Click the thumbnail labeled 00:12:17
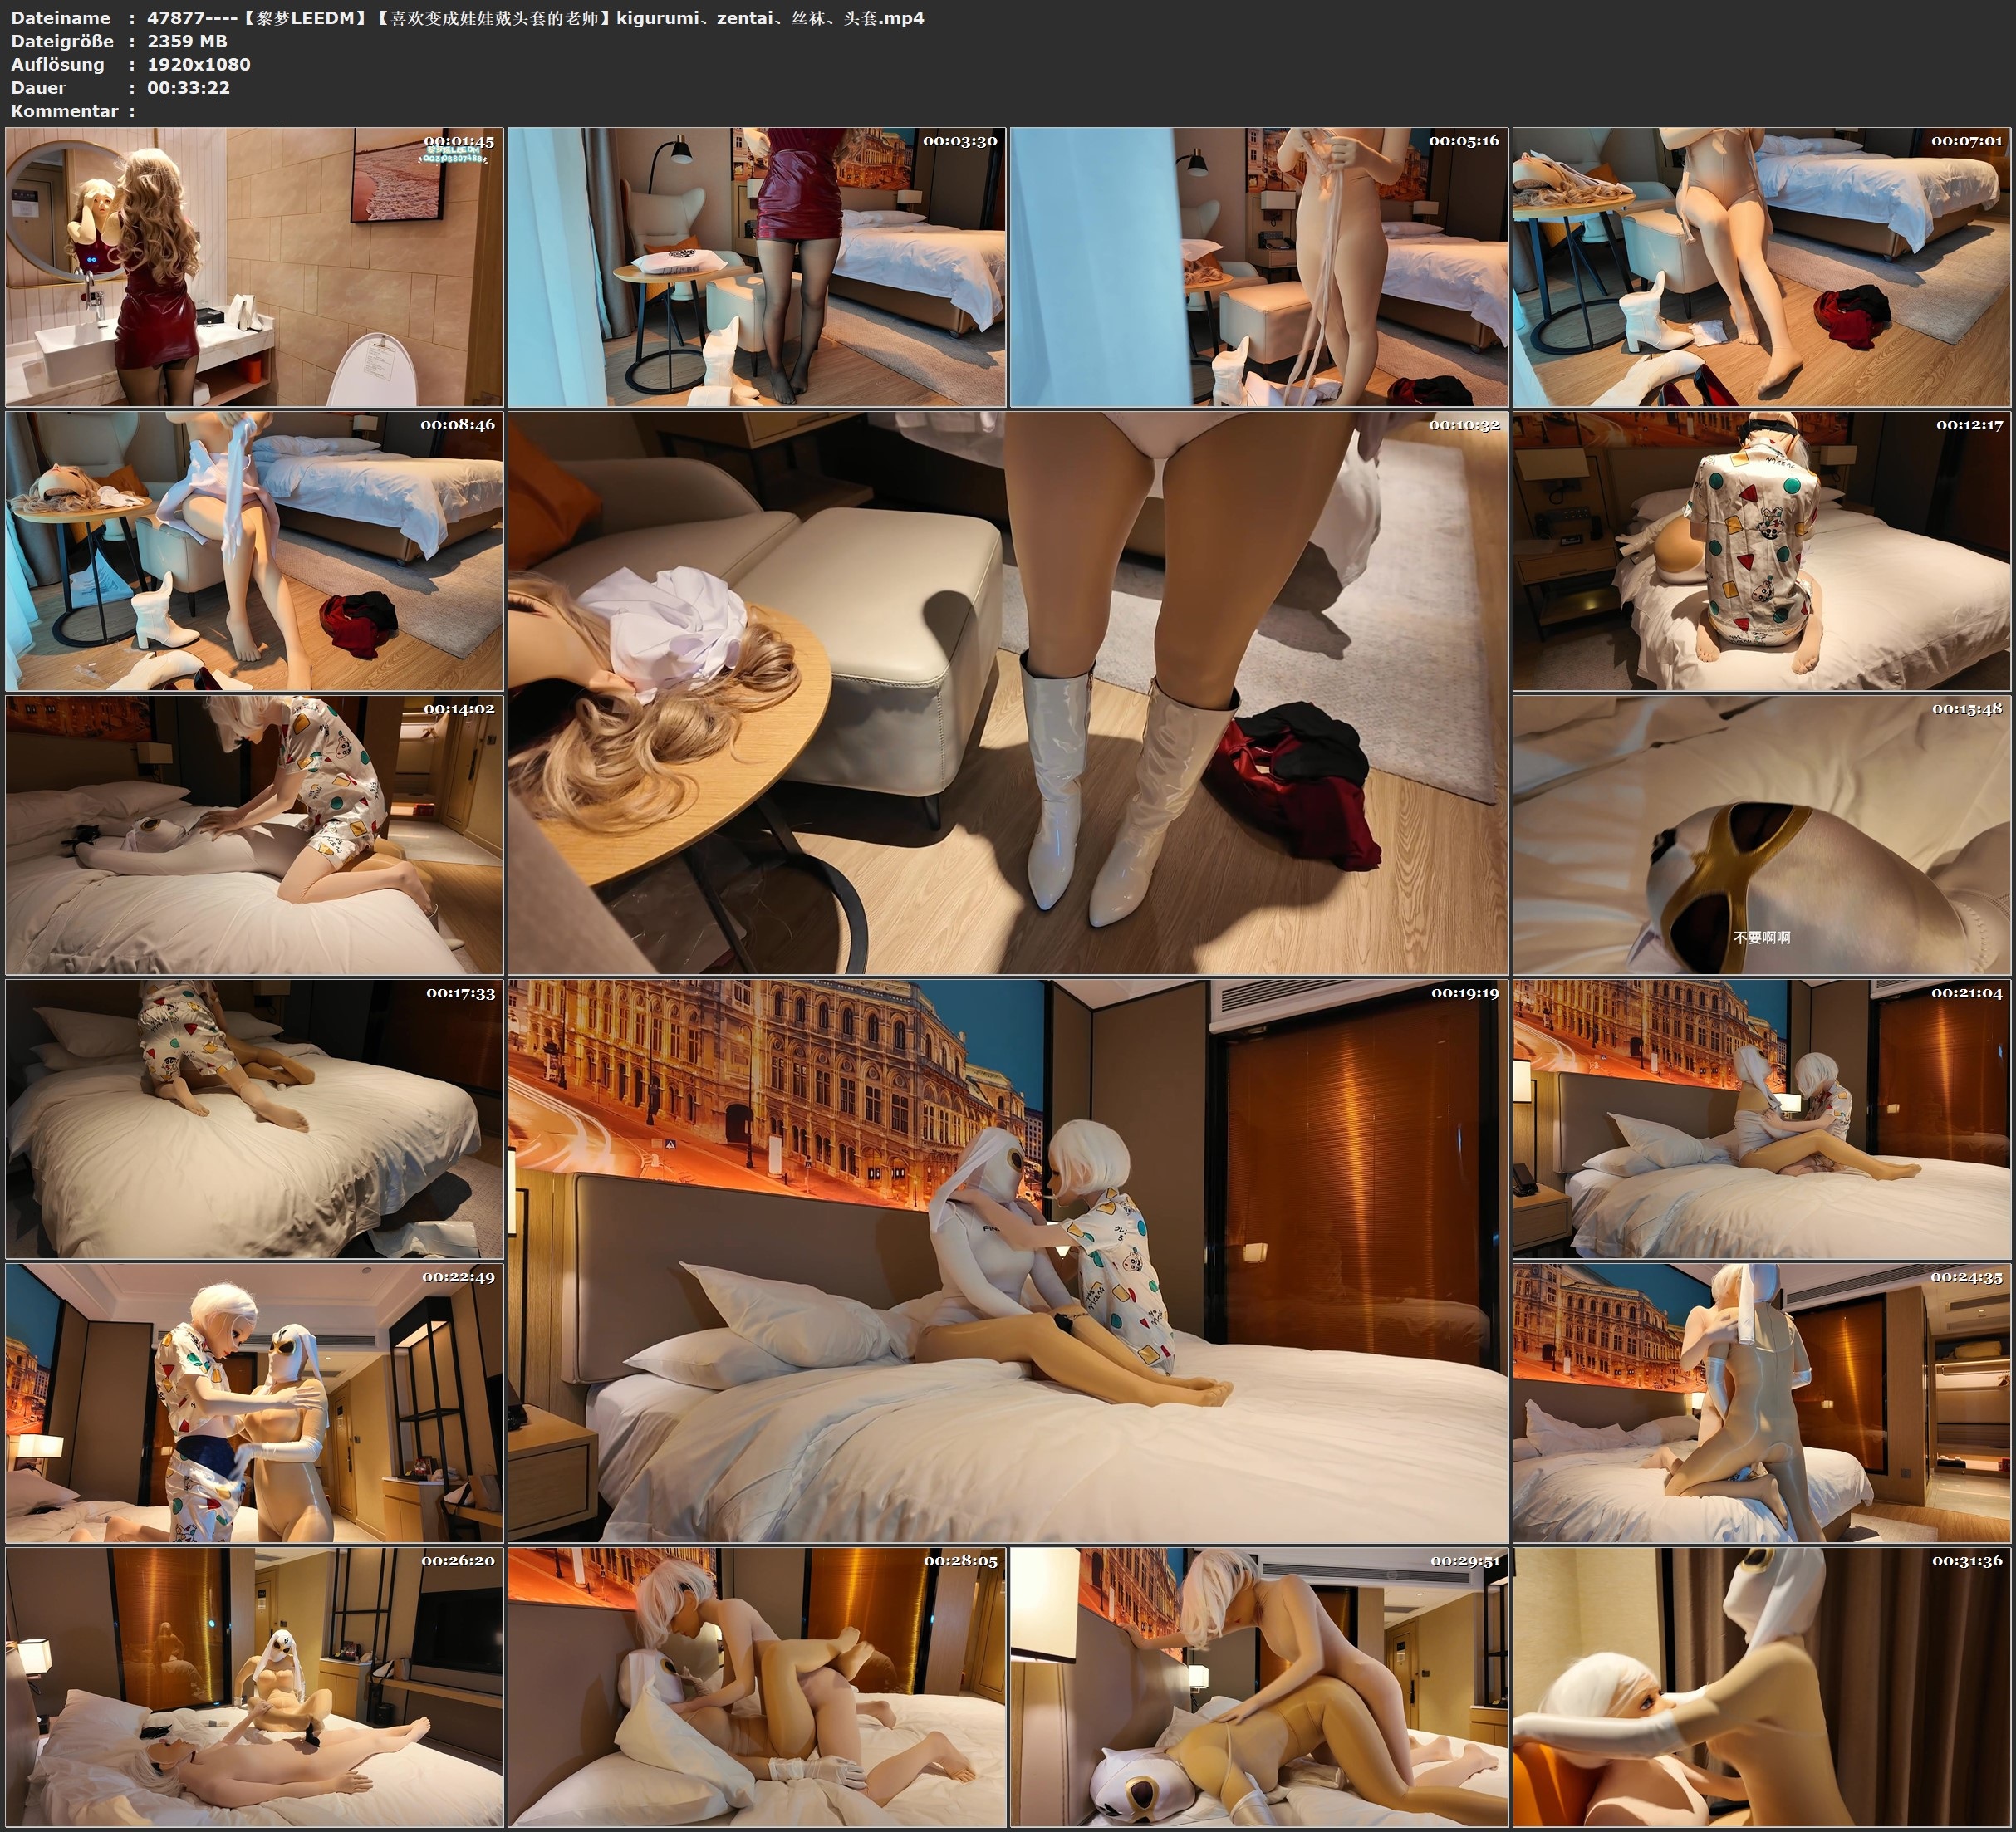 pos(1761,551)
